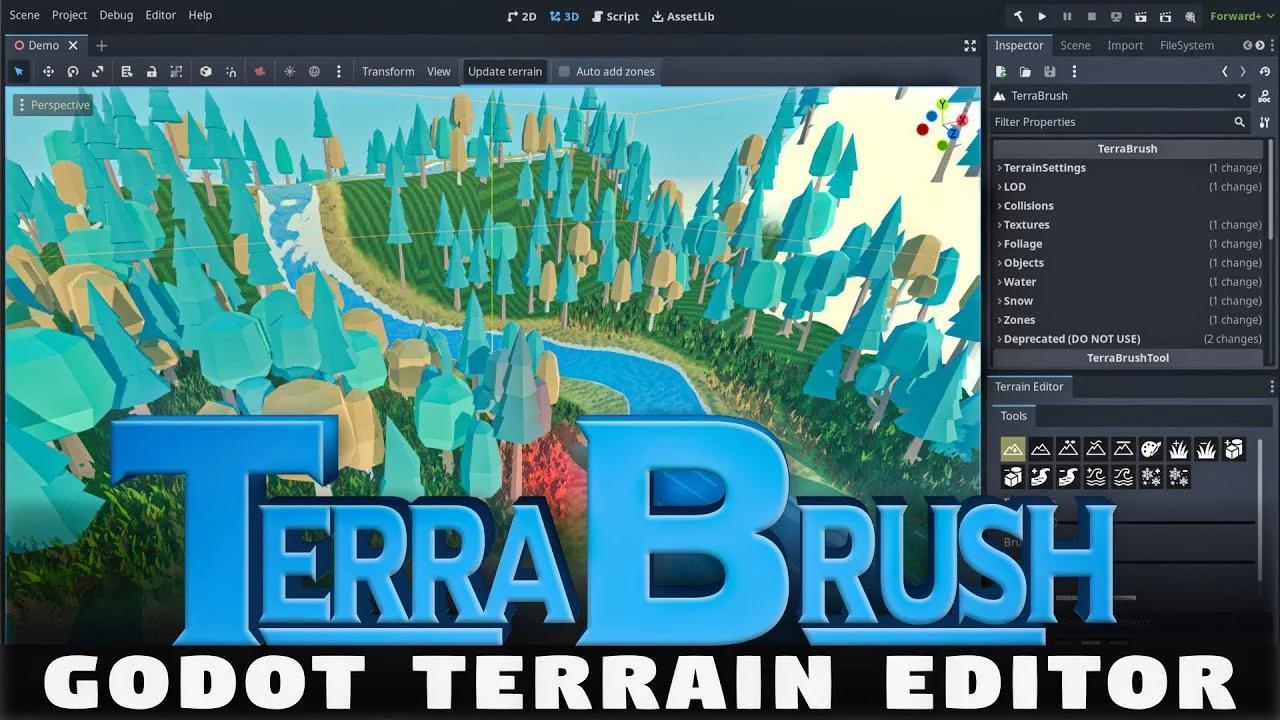Viewport: 1280px width, 720px height.
Task: Open the paint texture tool
Action: point(1150,449)
